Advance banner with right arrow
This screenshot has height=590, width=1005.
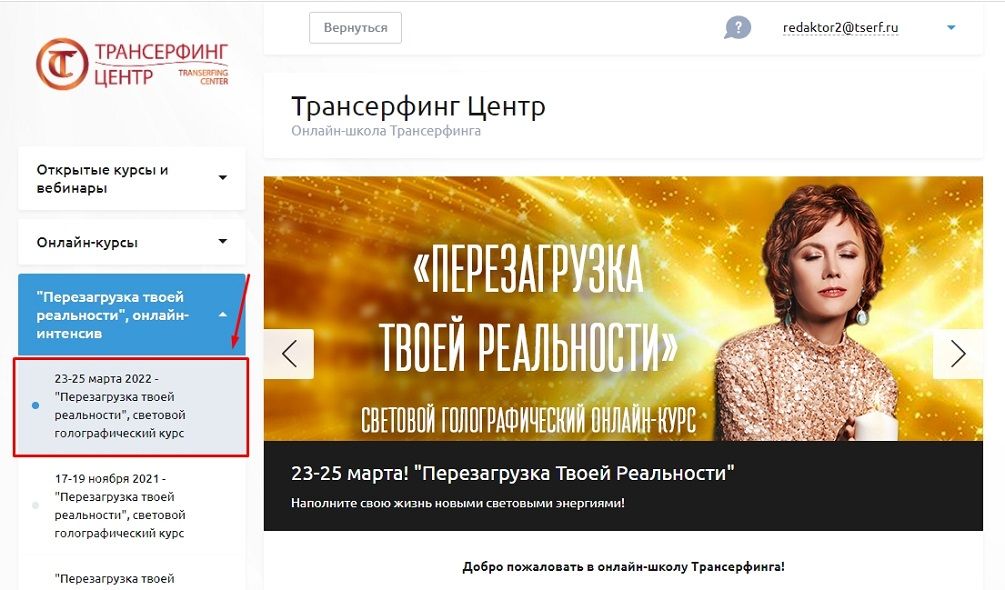958,354
